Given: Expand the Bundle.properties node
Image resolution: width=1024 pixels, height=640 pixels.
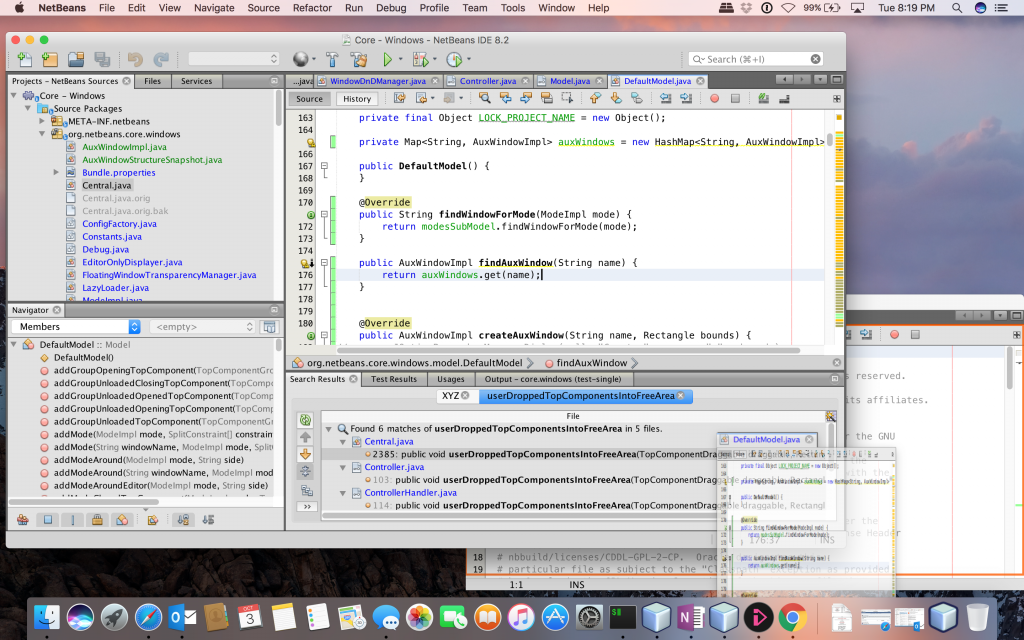Looking at the screenshot, I should tap(56, 172).
